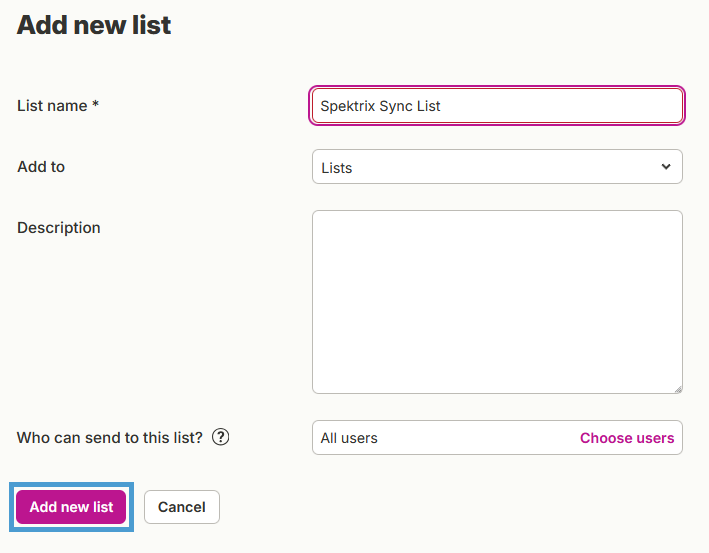Click inside the Description text area

point(497,302)
